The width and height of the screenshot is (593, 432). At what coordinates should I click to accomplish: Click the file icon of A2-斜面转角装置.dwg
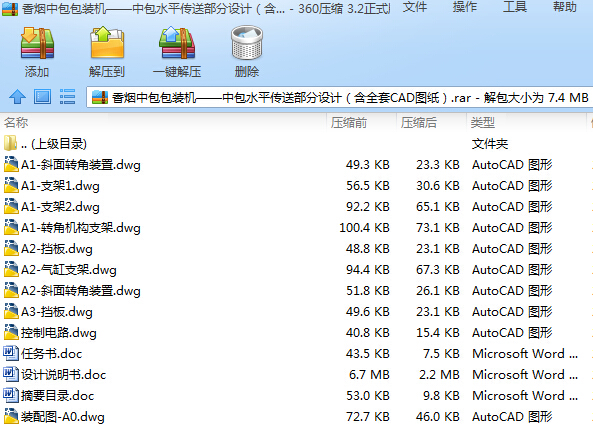[11, 290]
